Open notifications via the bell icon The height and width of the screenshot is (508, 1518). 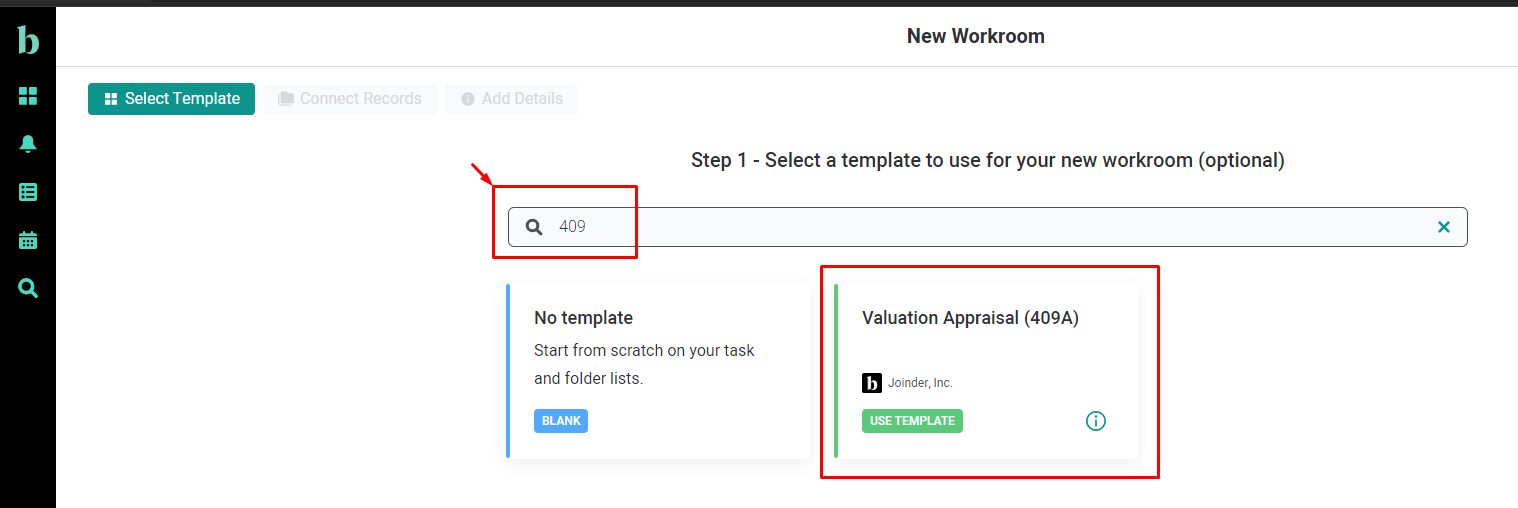28,144
